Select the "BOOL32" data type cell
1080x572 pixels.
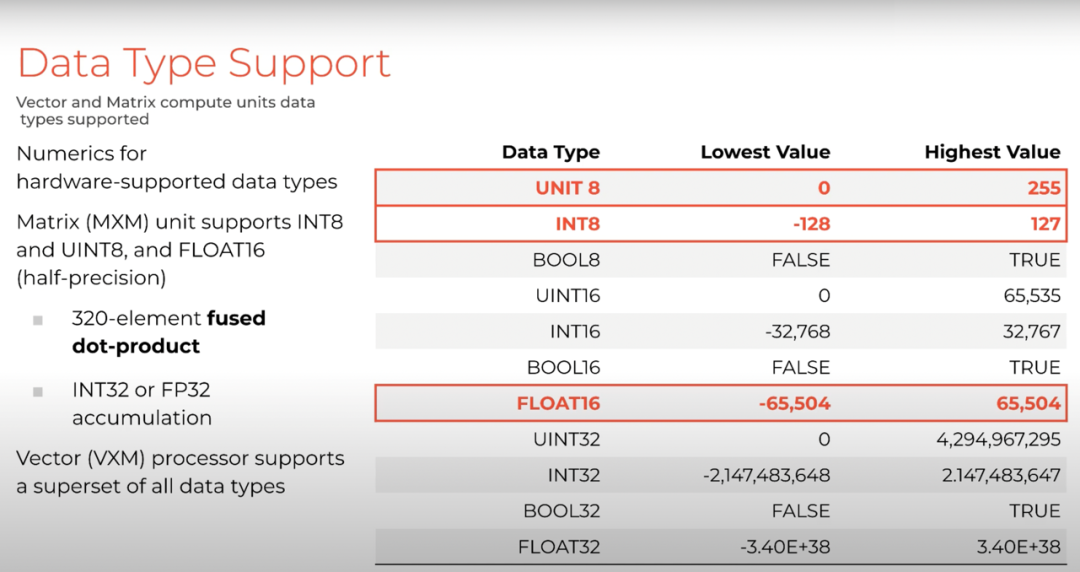pyautogui.click(x=562, y=511)
